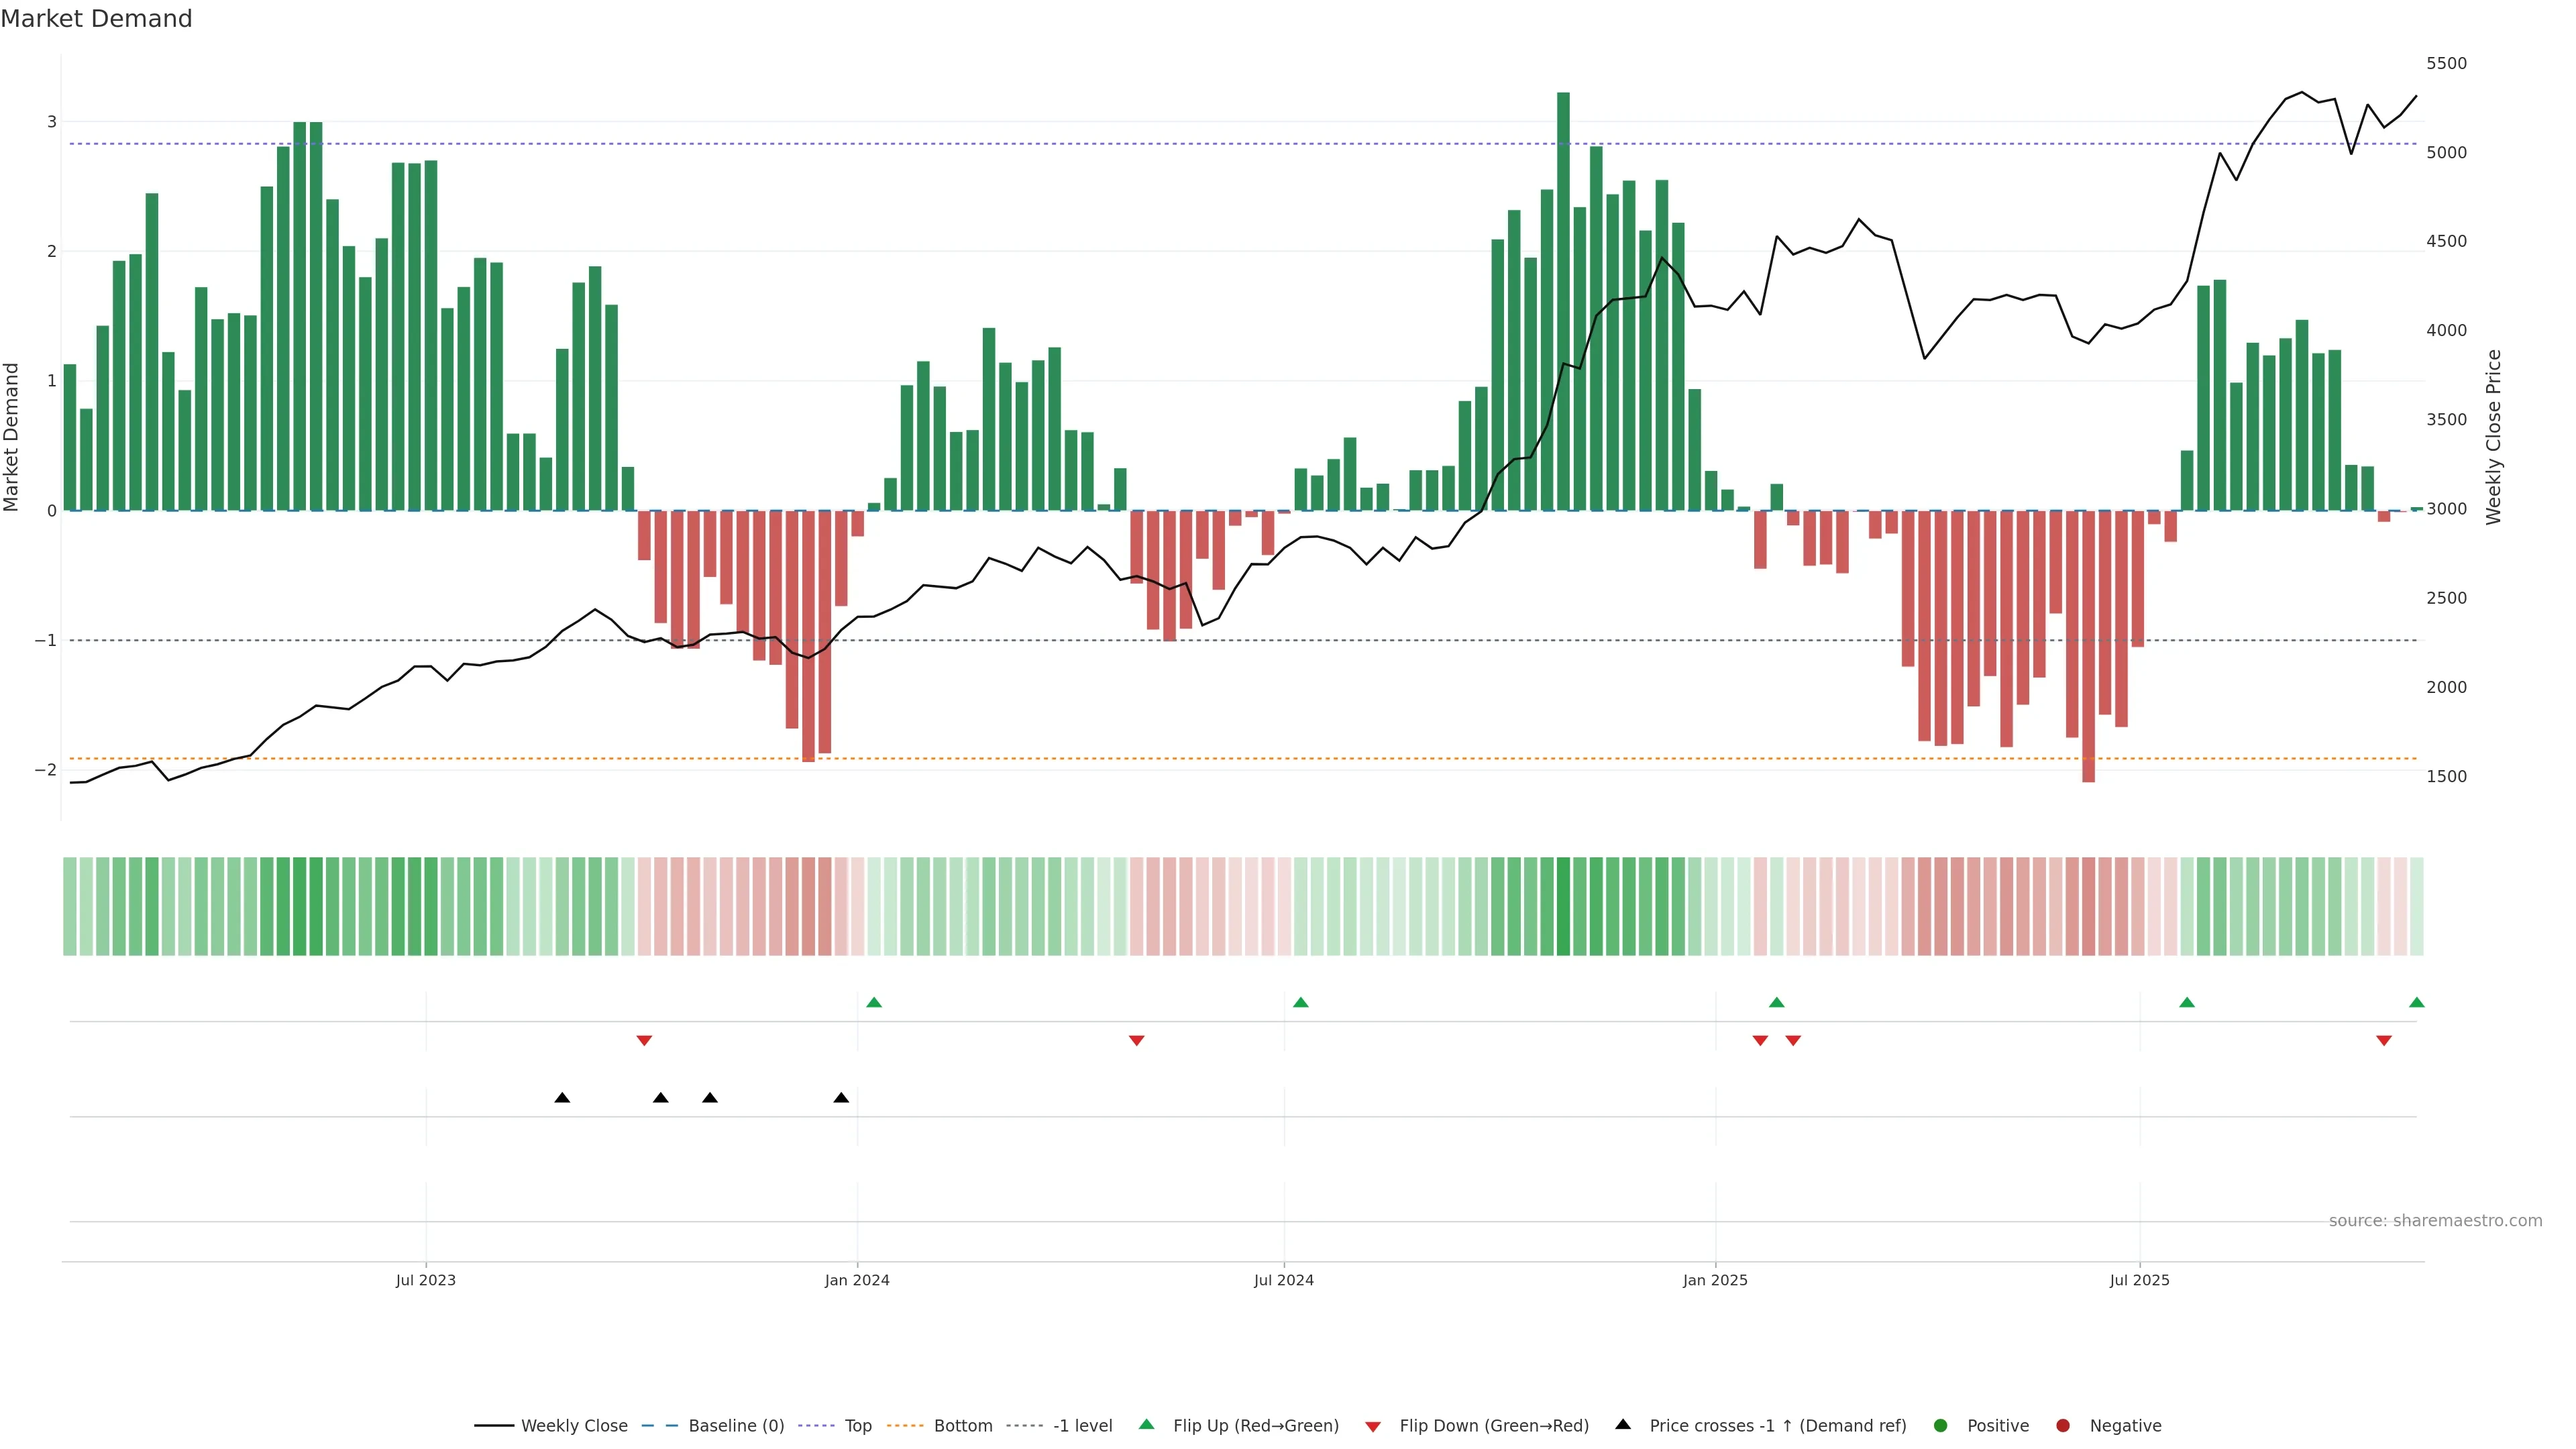
Task: Click the green flip-up marker after Jul 2024
Action: tap(1301, 1002)
